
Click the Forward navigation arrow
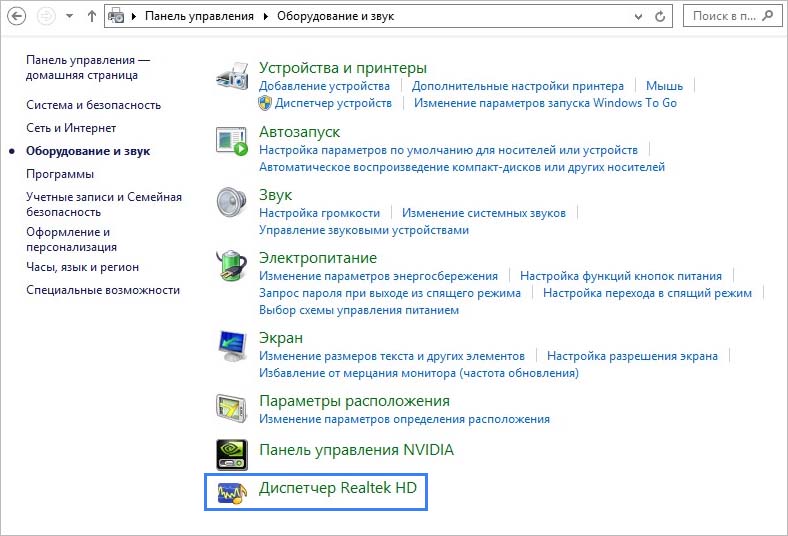click(46, 16)
